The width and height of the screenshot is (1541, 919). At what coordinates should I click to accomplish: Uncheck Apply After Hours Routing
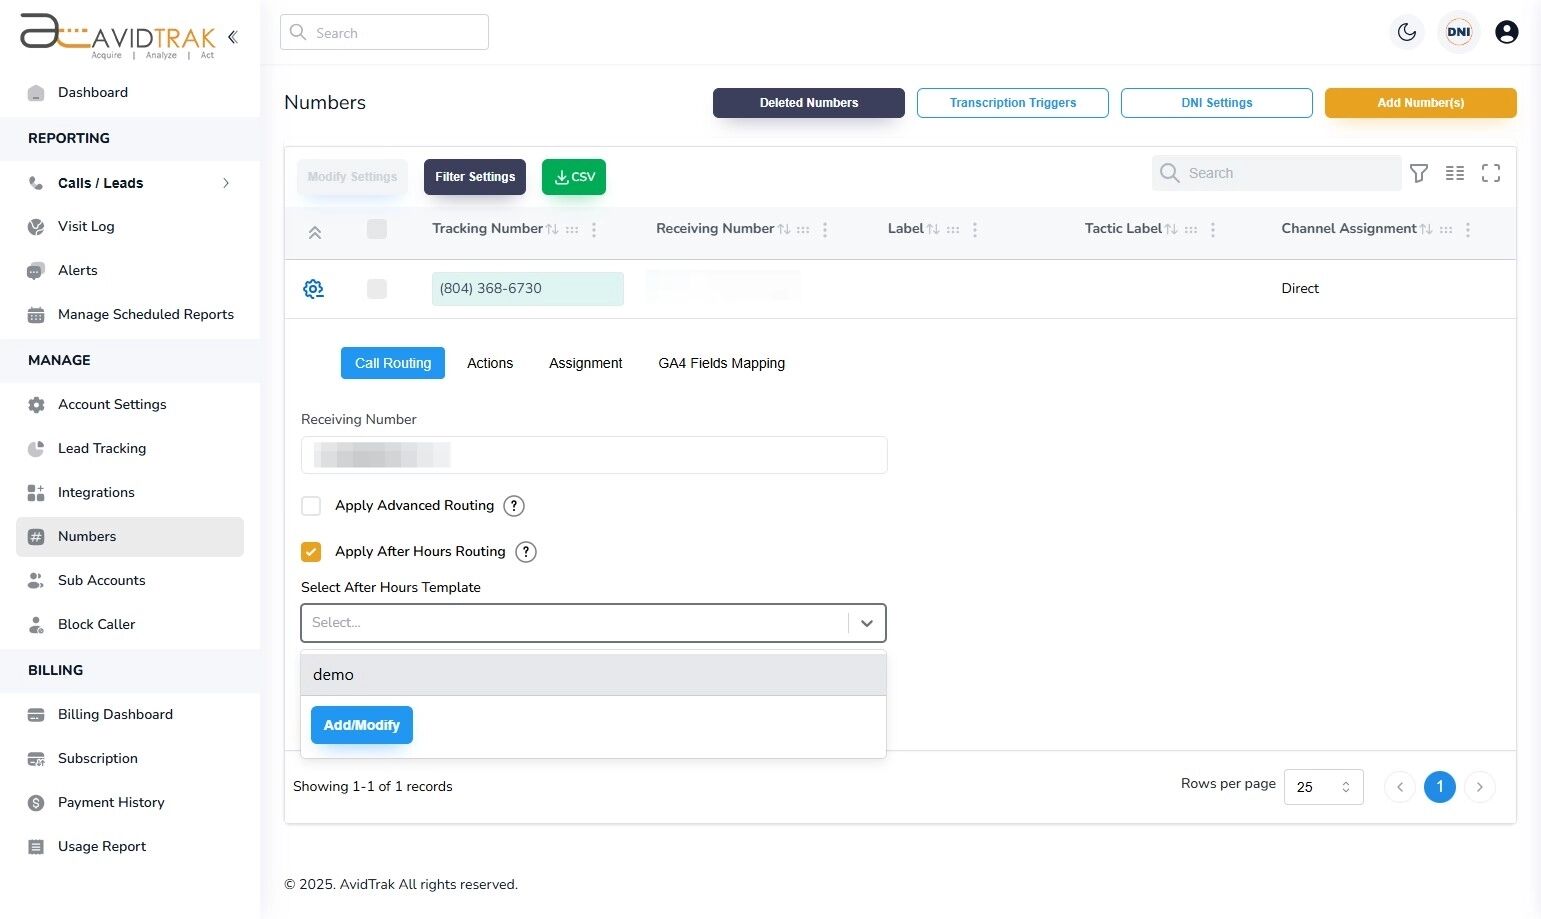click(x=311, y=552)
